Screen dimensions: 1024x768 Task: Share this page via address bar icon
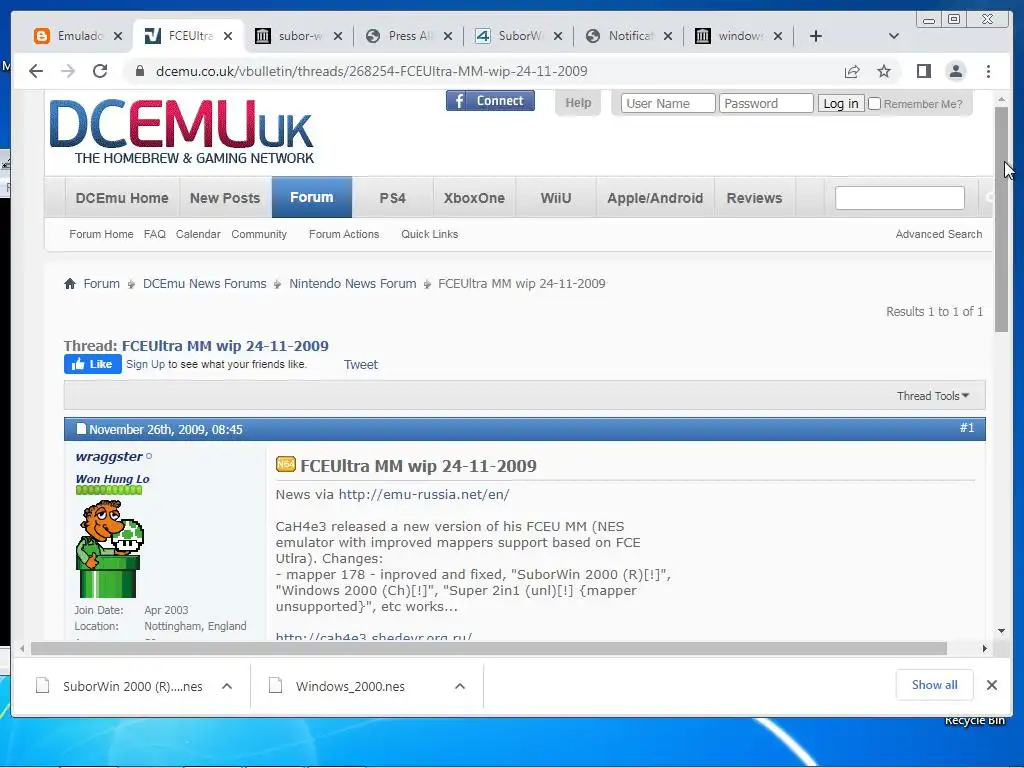pyautogui.click(x=852, y=71)
